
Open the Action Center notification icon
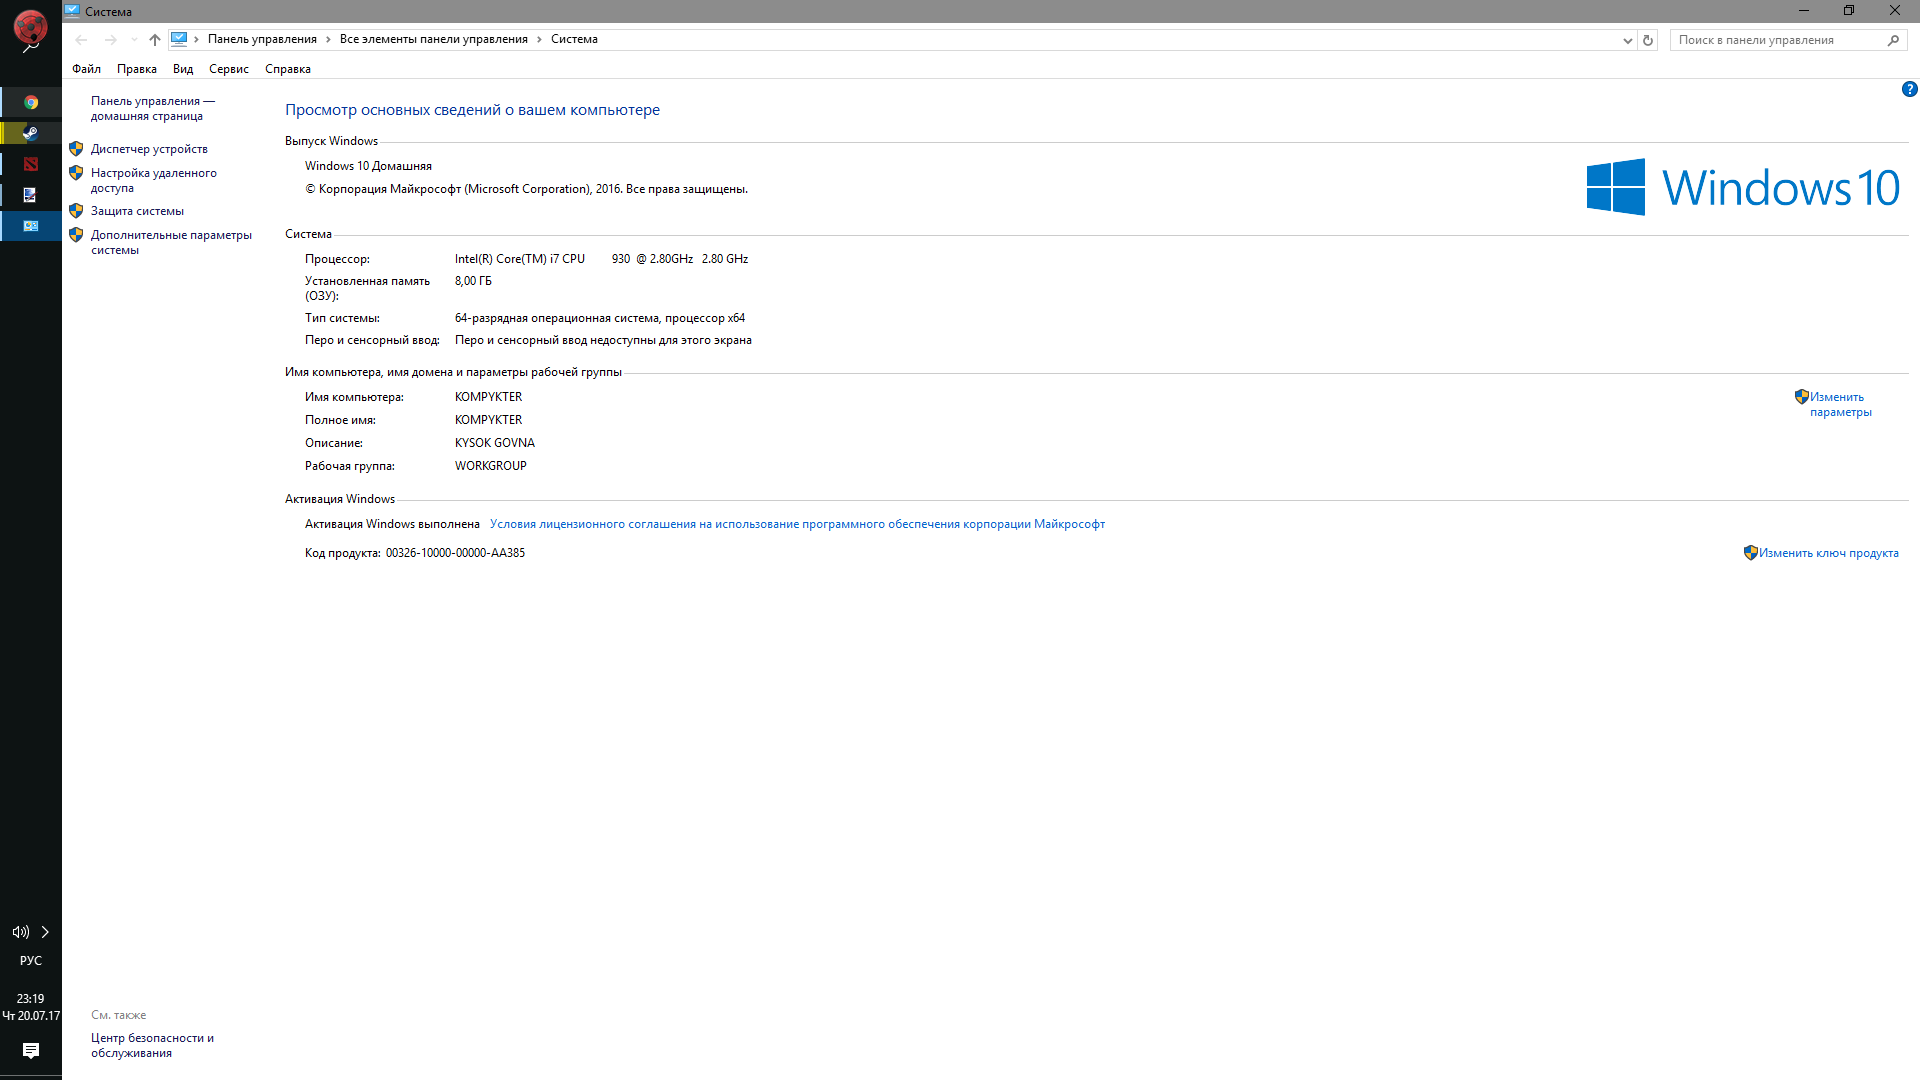pyautogui.click(x=31, y=1051)
